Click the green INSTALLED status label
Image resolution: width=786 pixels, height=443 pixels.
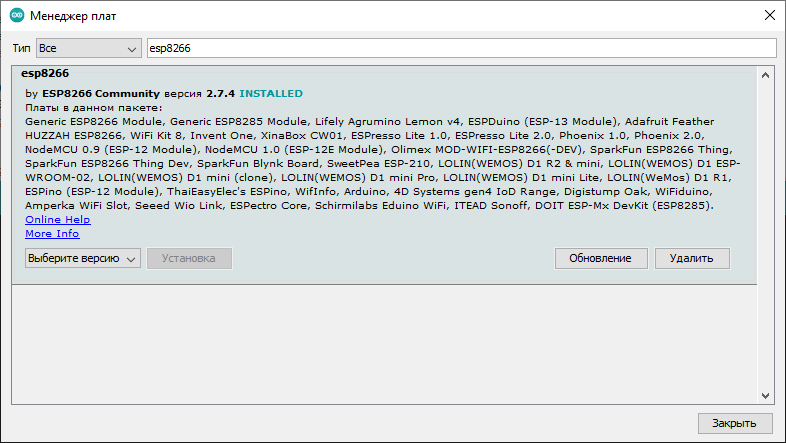click(x=271, y=94)
